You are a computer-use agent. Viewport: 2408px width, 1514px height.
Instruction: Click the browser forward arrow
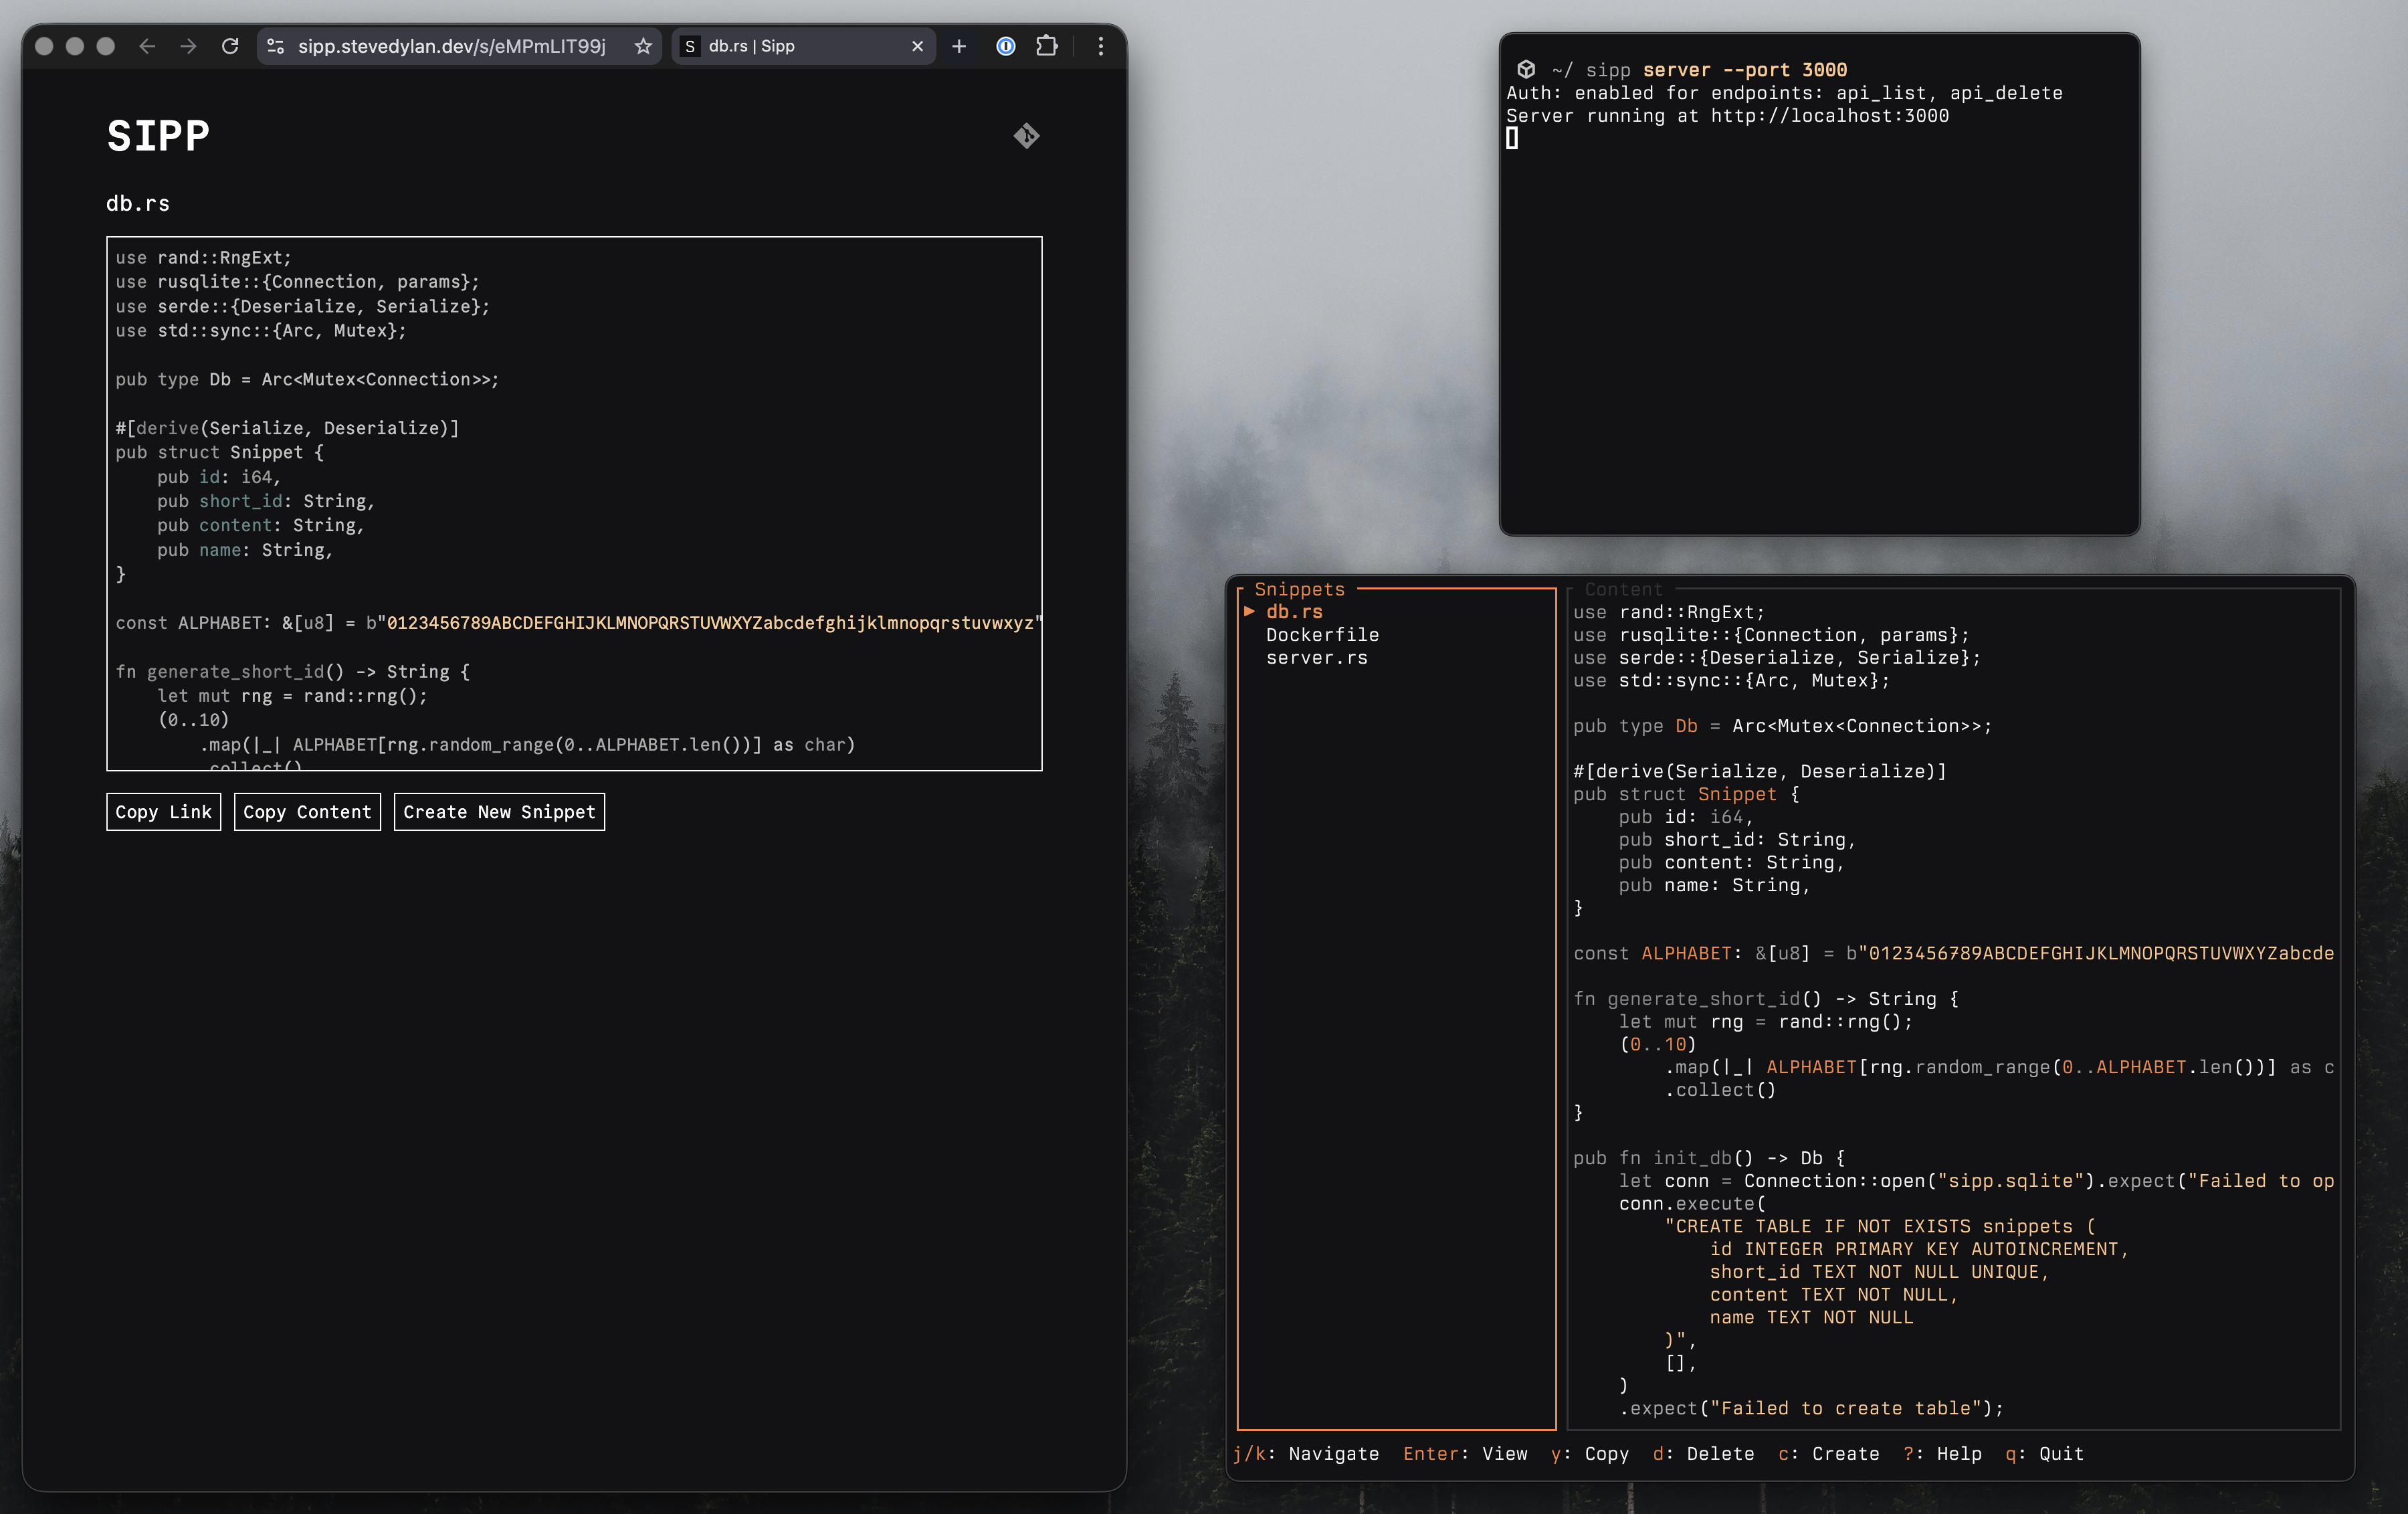click(188, 46)
